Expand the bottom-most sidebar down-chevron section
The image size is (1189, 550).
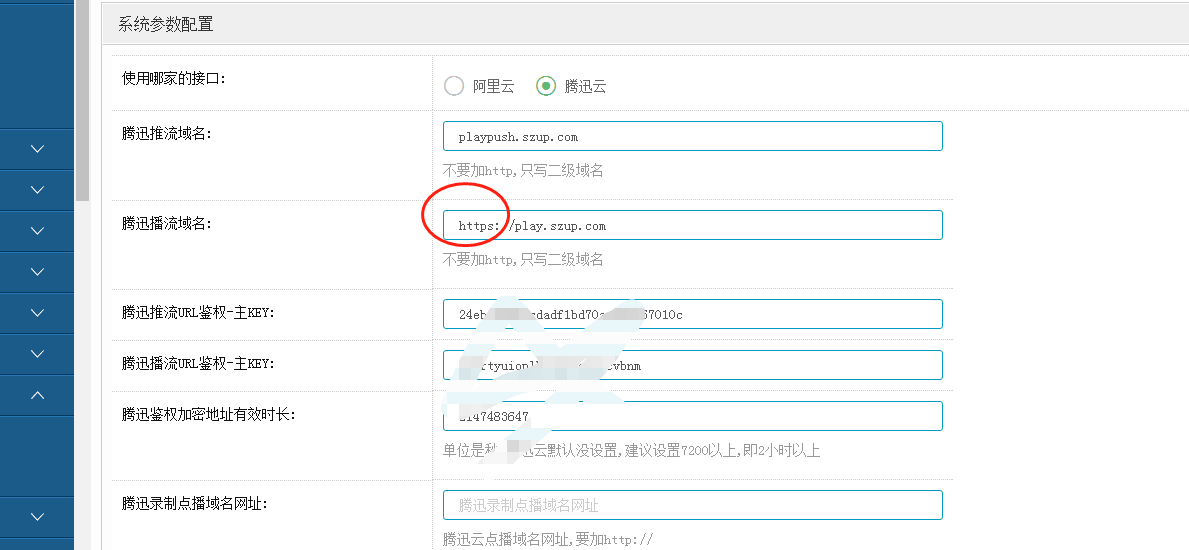point(37,517)
